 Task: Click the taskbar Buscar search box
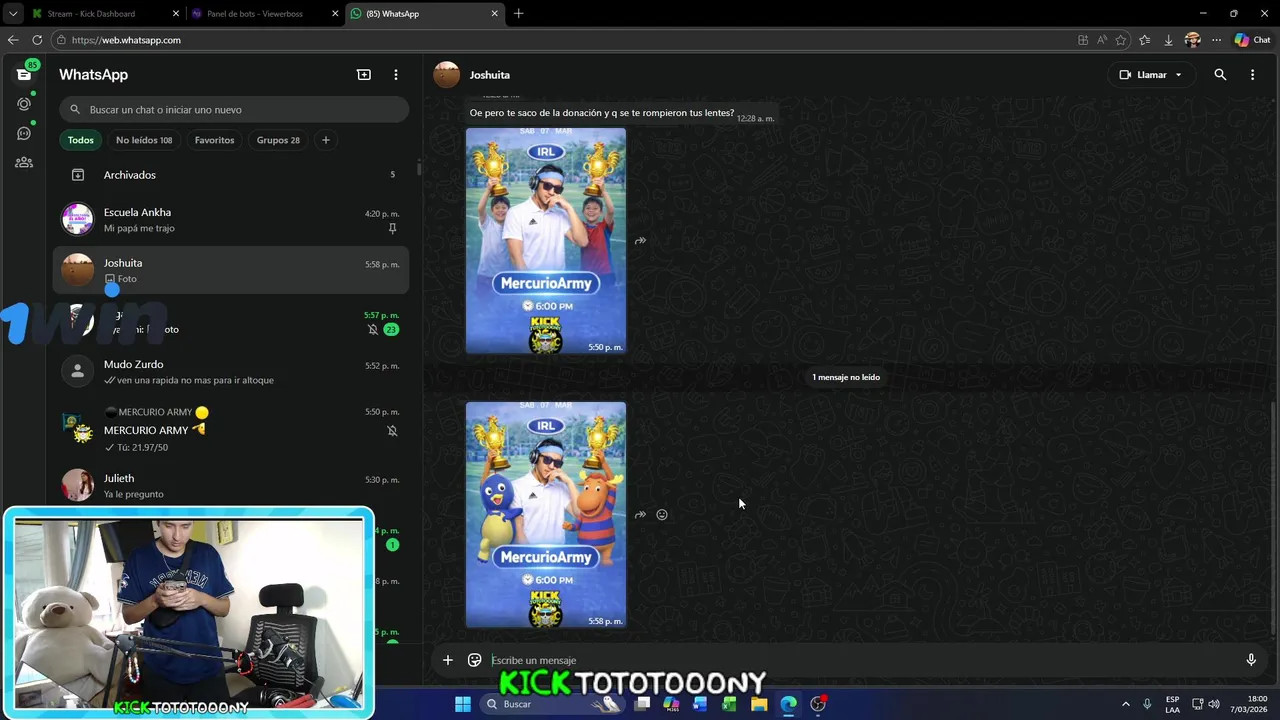552,704
